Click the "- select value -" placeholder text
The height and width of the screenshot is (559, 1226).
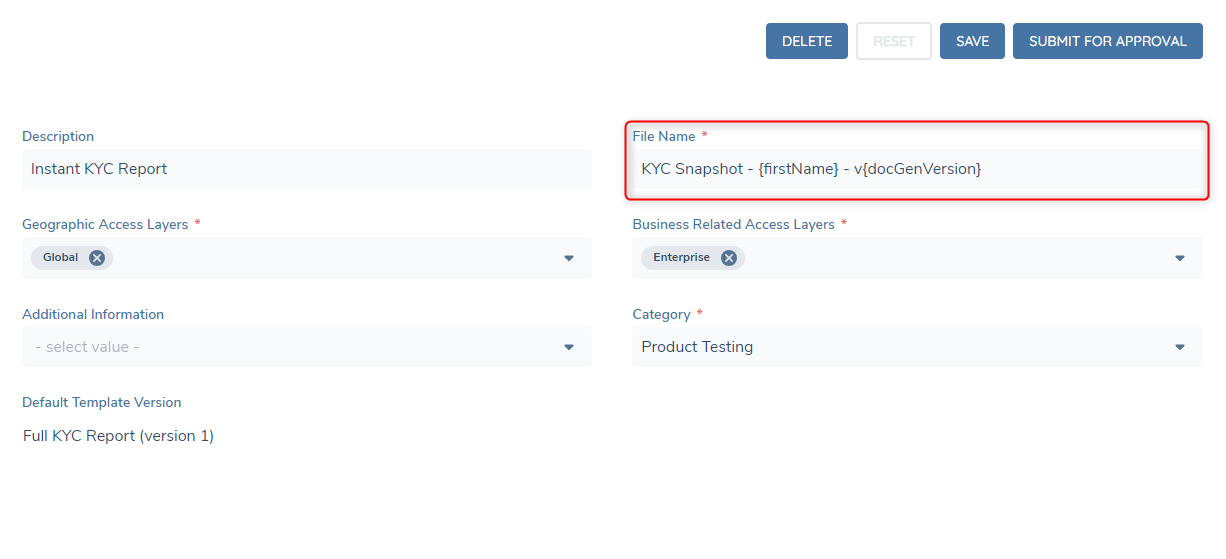[x=87, y=347]
